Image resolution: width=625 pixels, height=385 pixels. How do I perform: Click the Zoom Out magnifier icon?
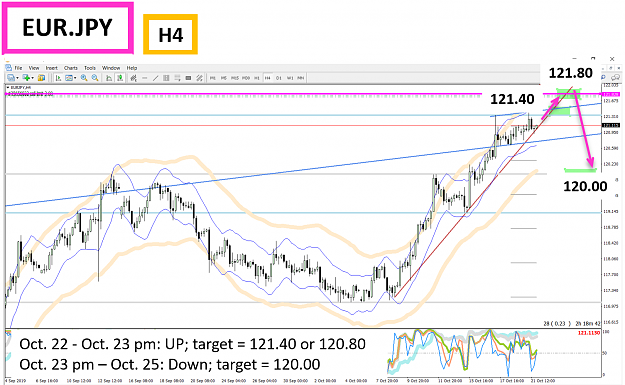(x=95, y=78)
